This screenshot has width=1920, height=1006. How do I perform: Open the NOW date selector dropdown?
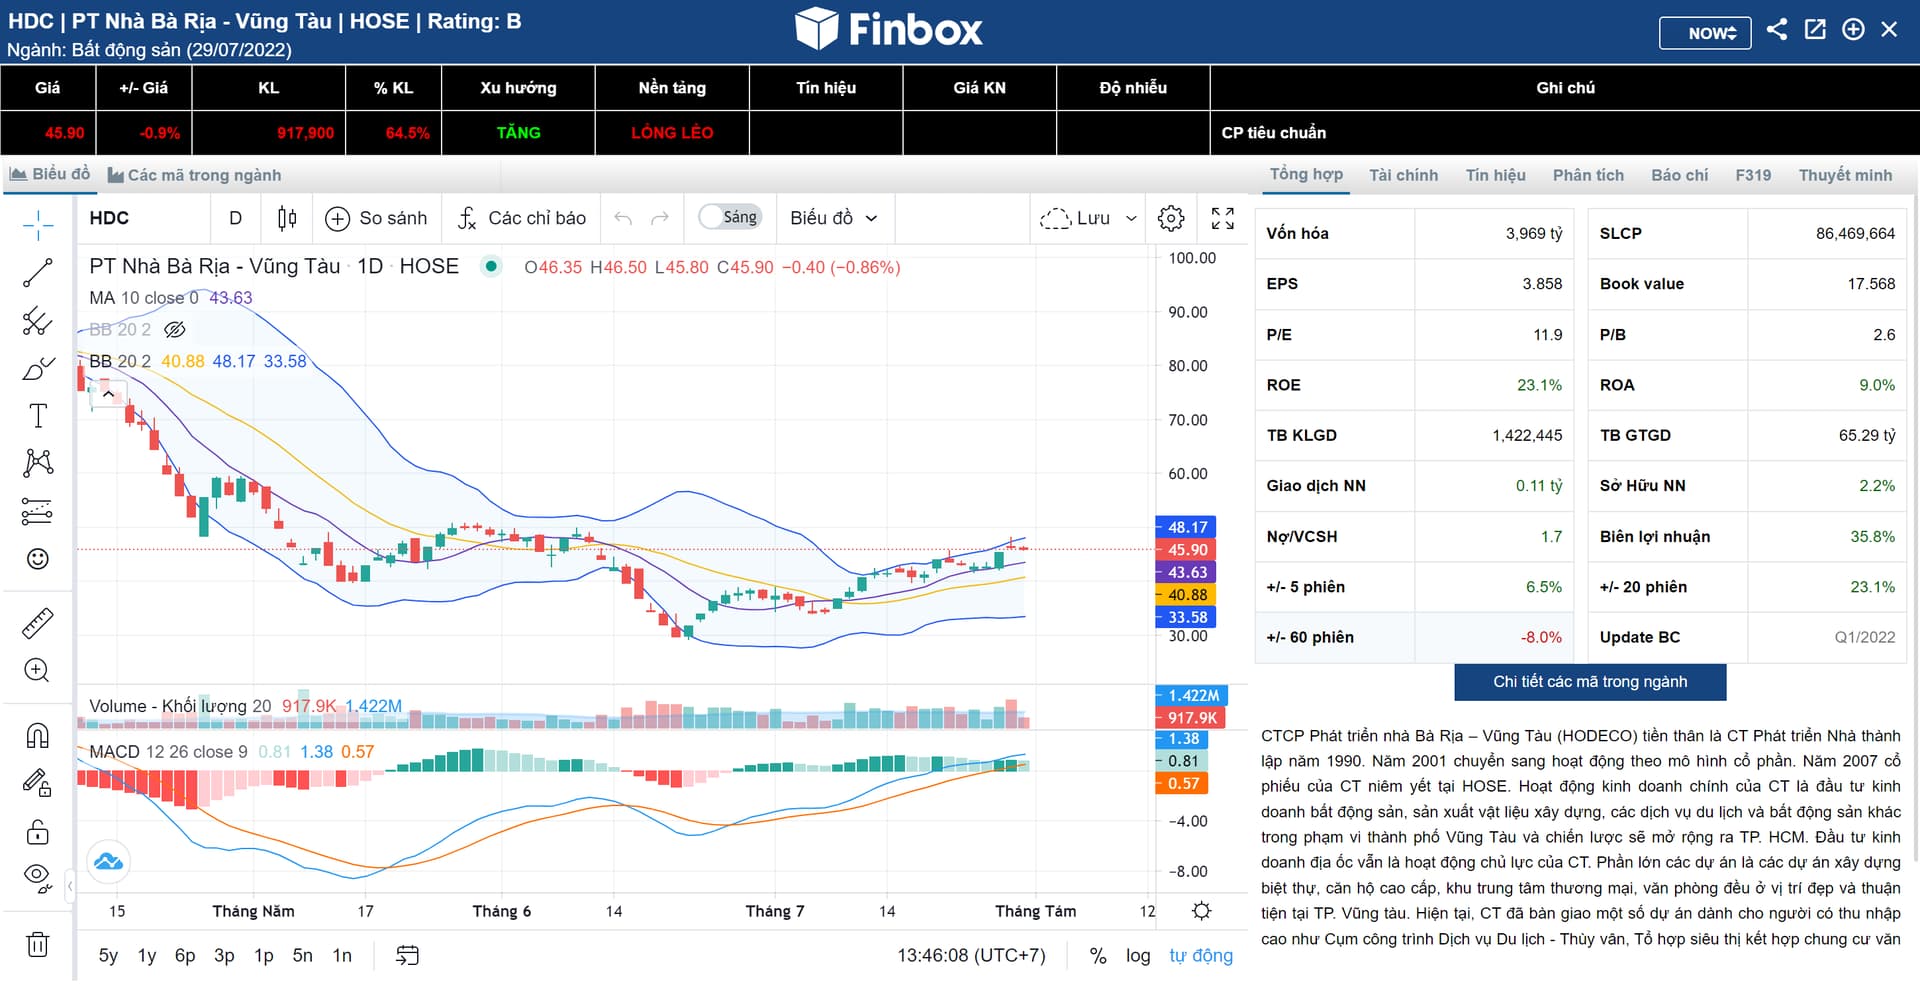[1705, 33]
